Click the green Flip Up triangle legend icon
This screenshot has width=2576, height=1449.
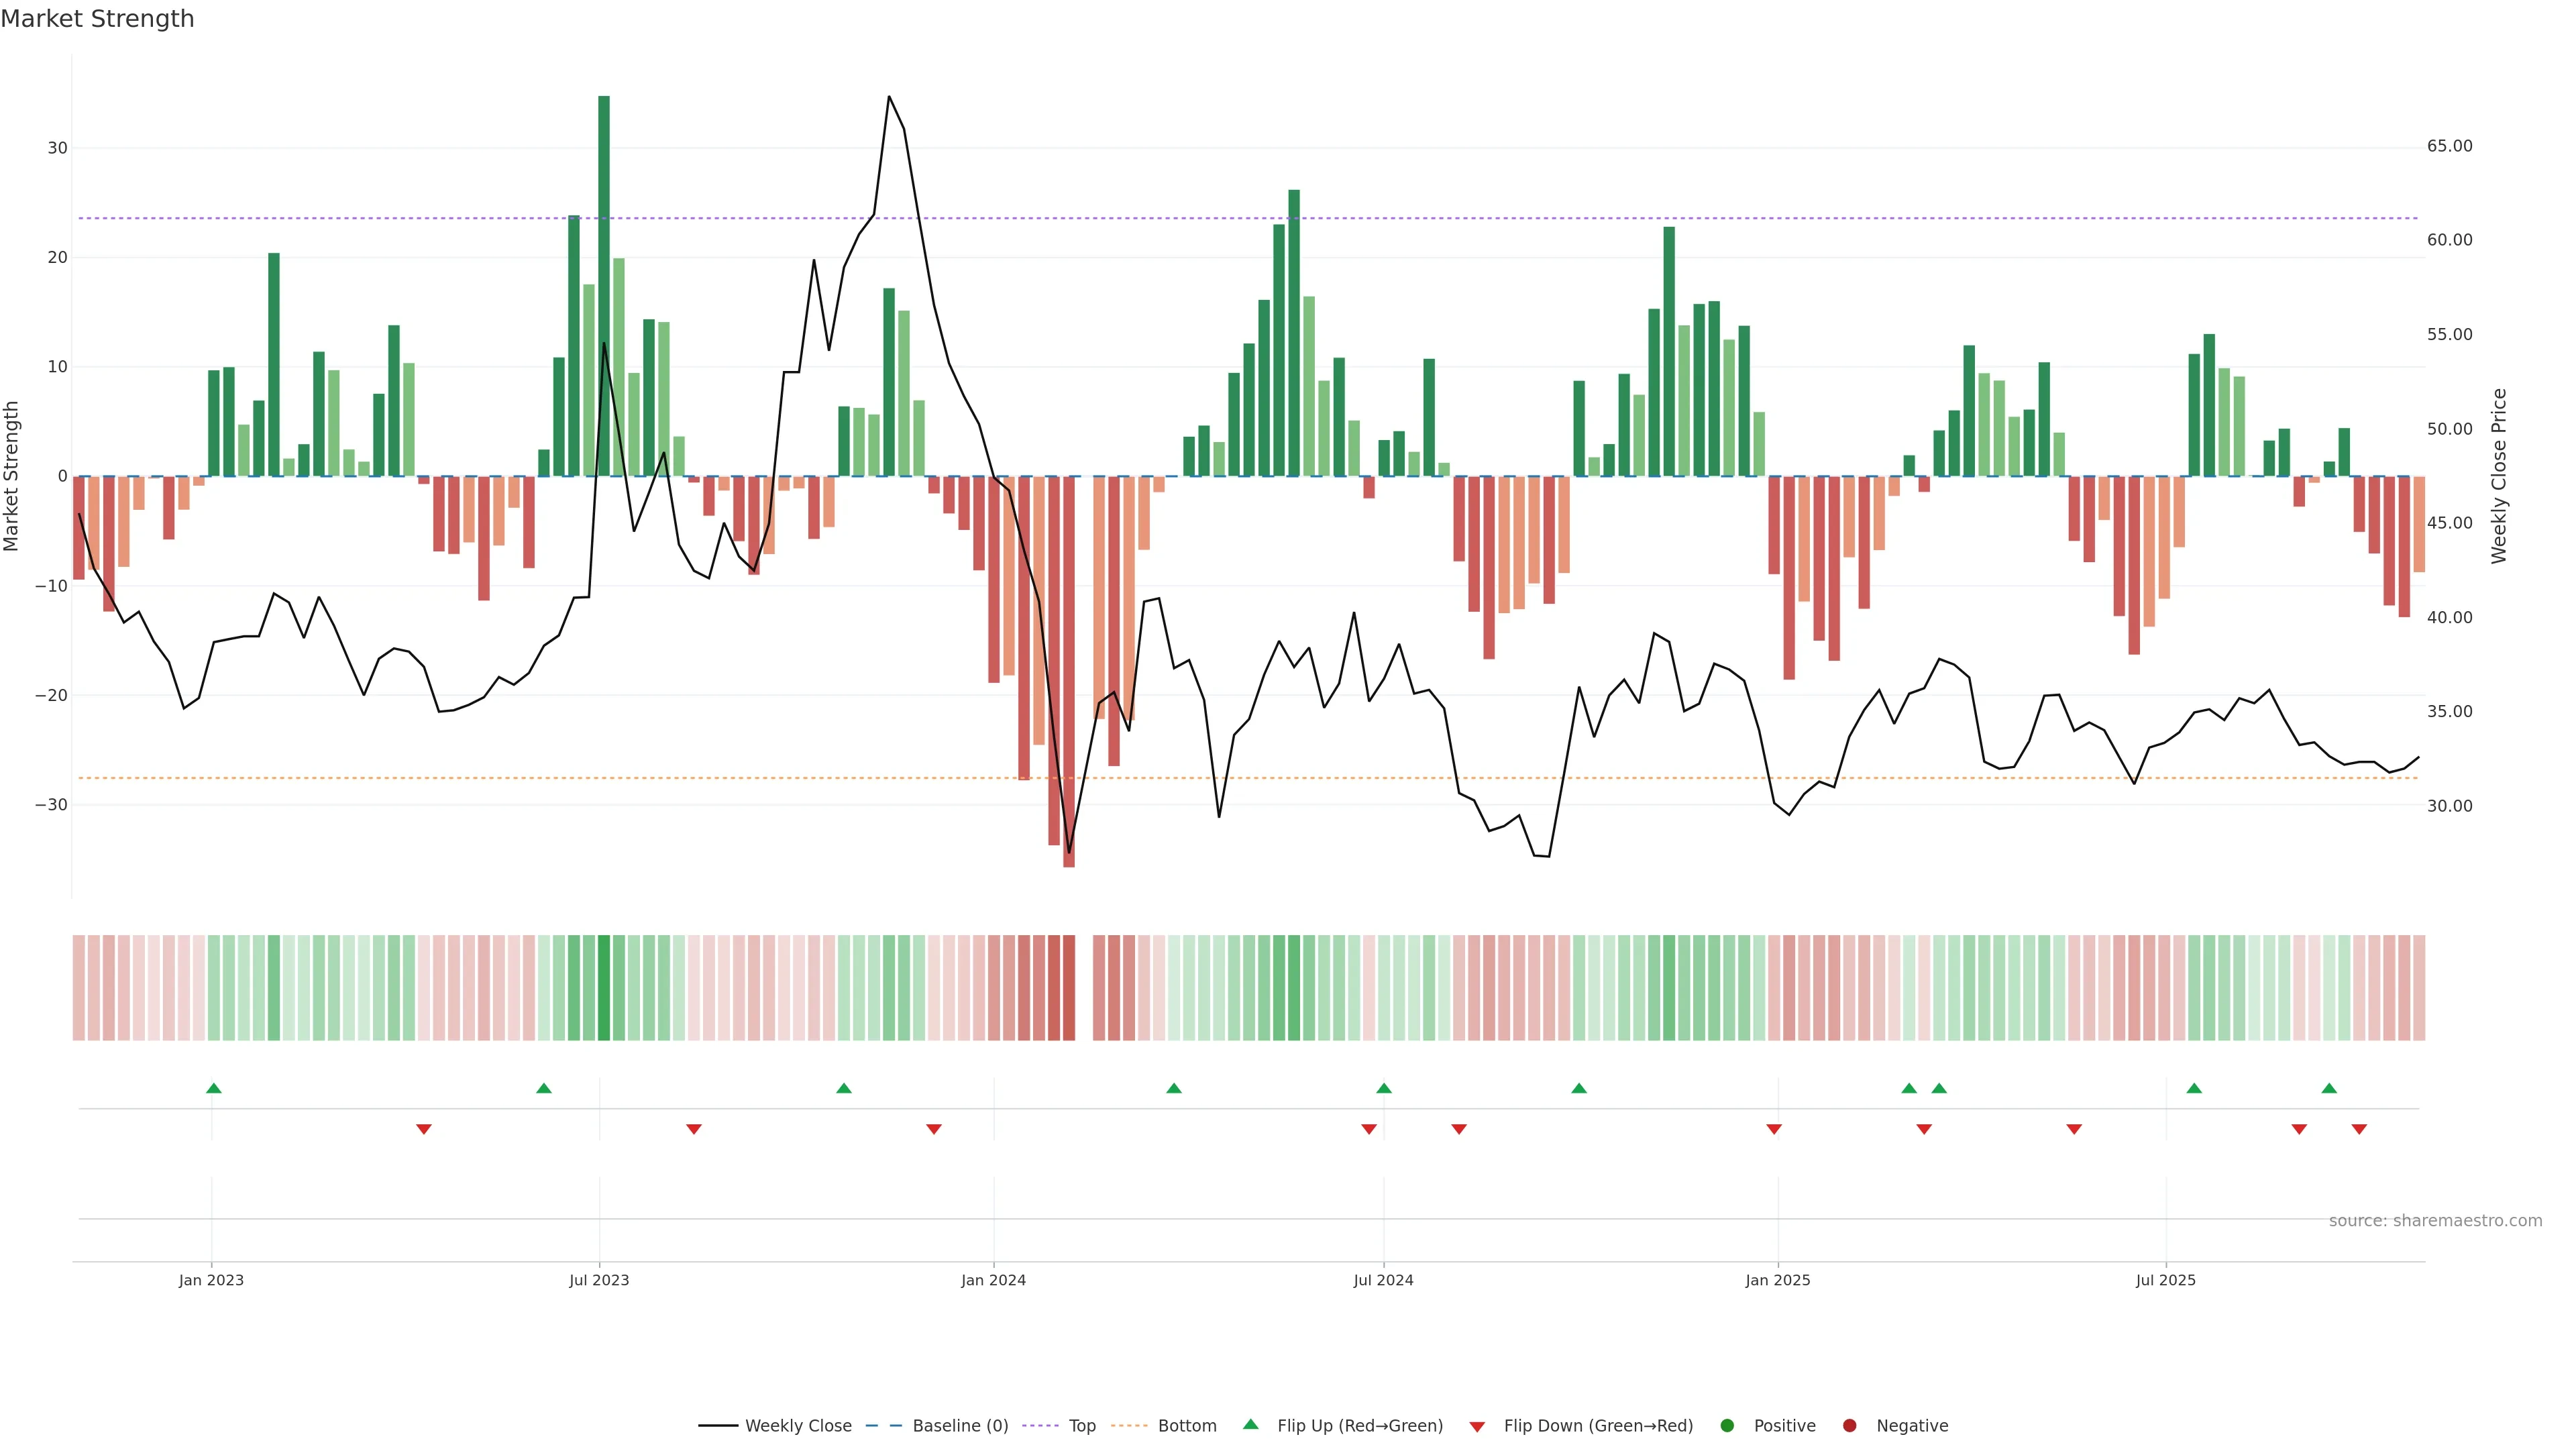1250,1424
